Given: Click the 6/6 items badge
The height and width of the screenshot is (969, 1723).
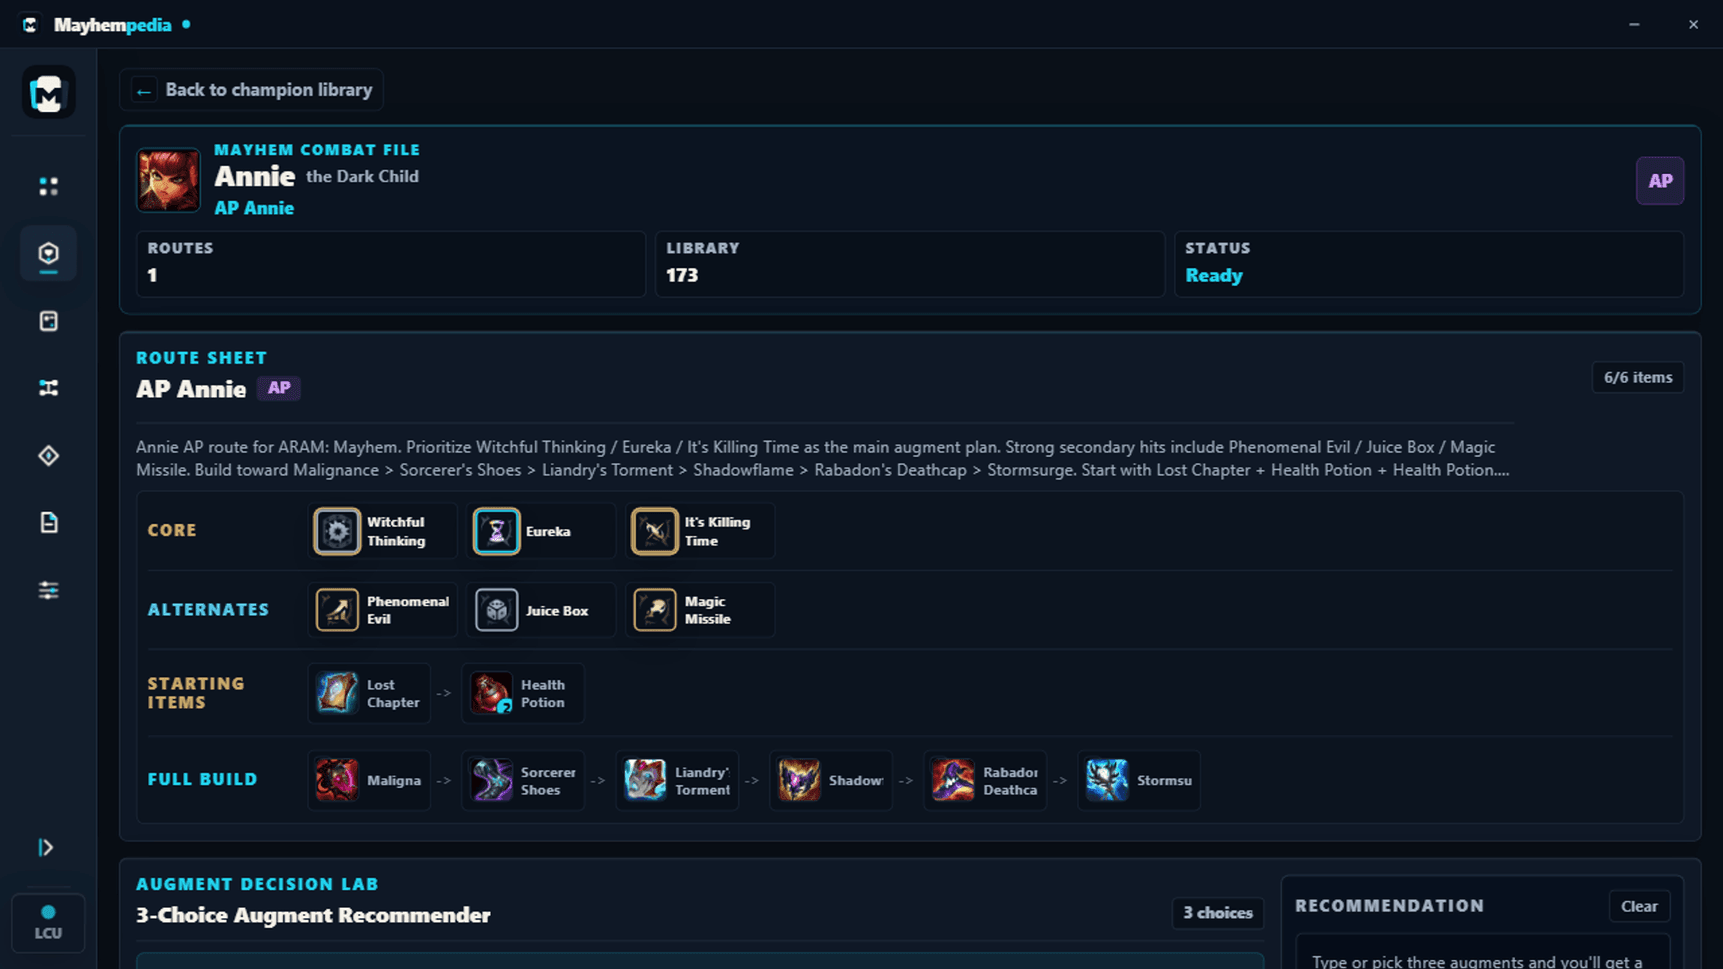Looking at the screenshot, I should 1638,377.
